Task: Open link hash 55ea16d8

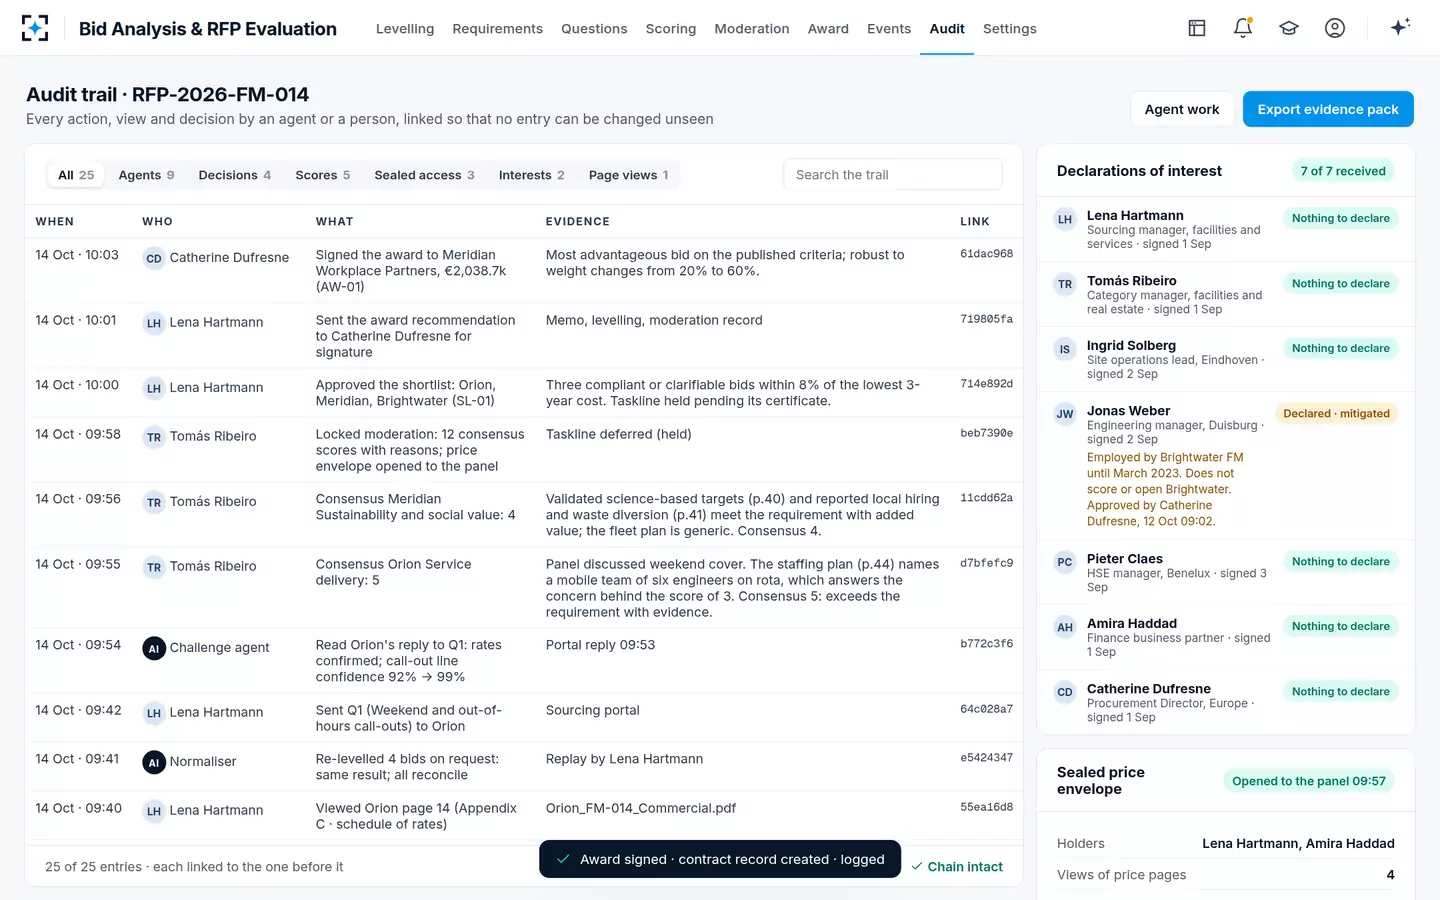Action: (987, 807)
